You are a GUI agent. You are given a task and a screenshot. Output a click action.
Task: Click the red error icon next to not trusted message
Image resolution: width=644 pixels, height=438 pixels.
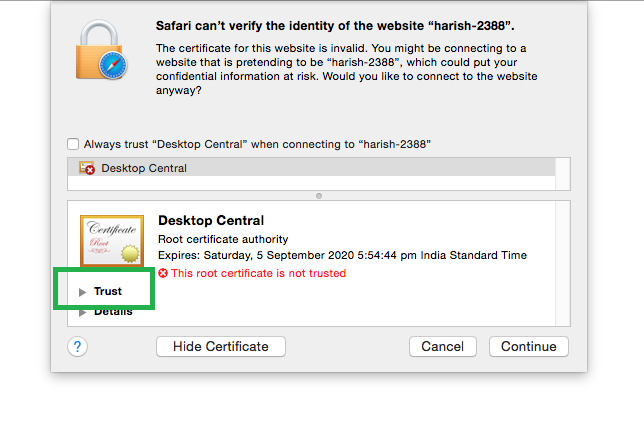click(163, 273)
